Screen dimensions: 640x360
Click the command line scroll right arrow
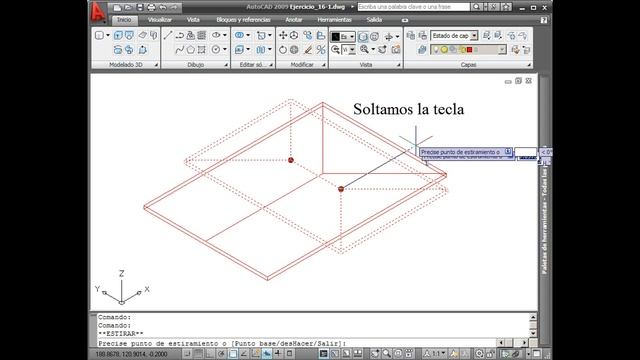click(525, 343)
